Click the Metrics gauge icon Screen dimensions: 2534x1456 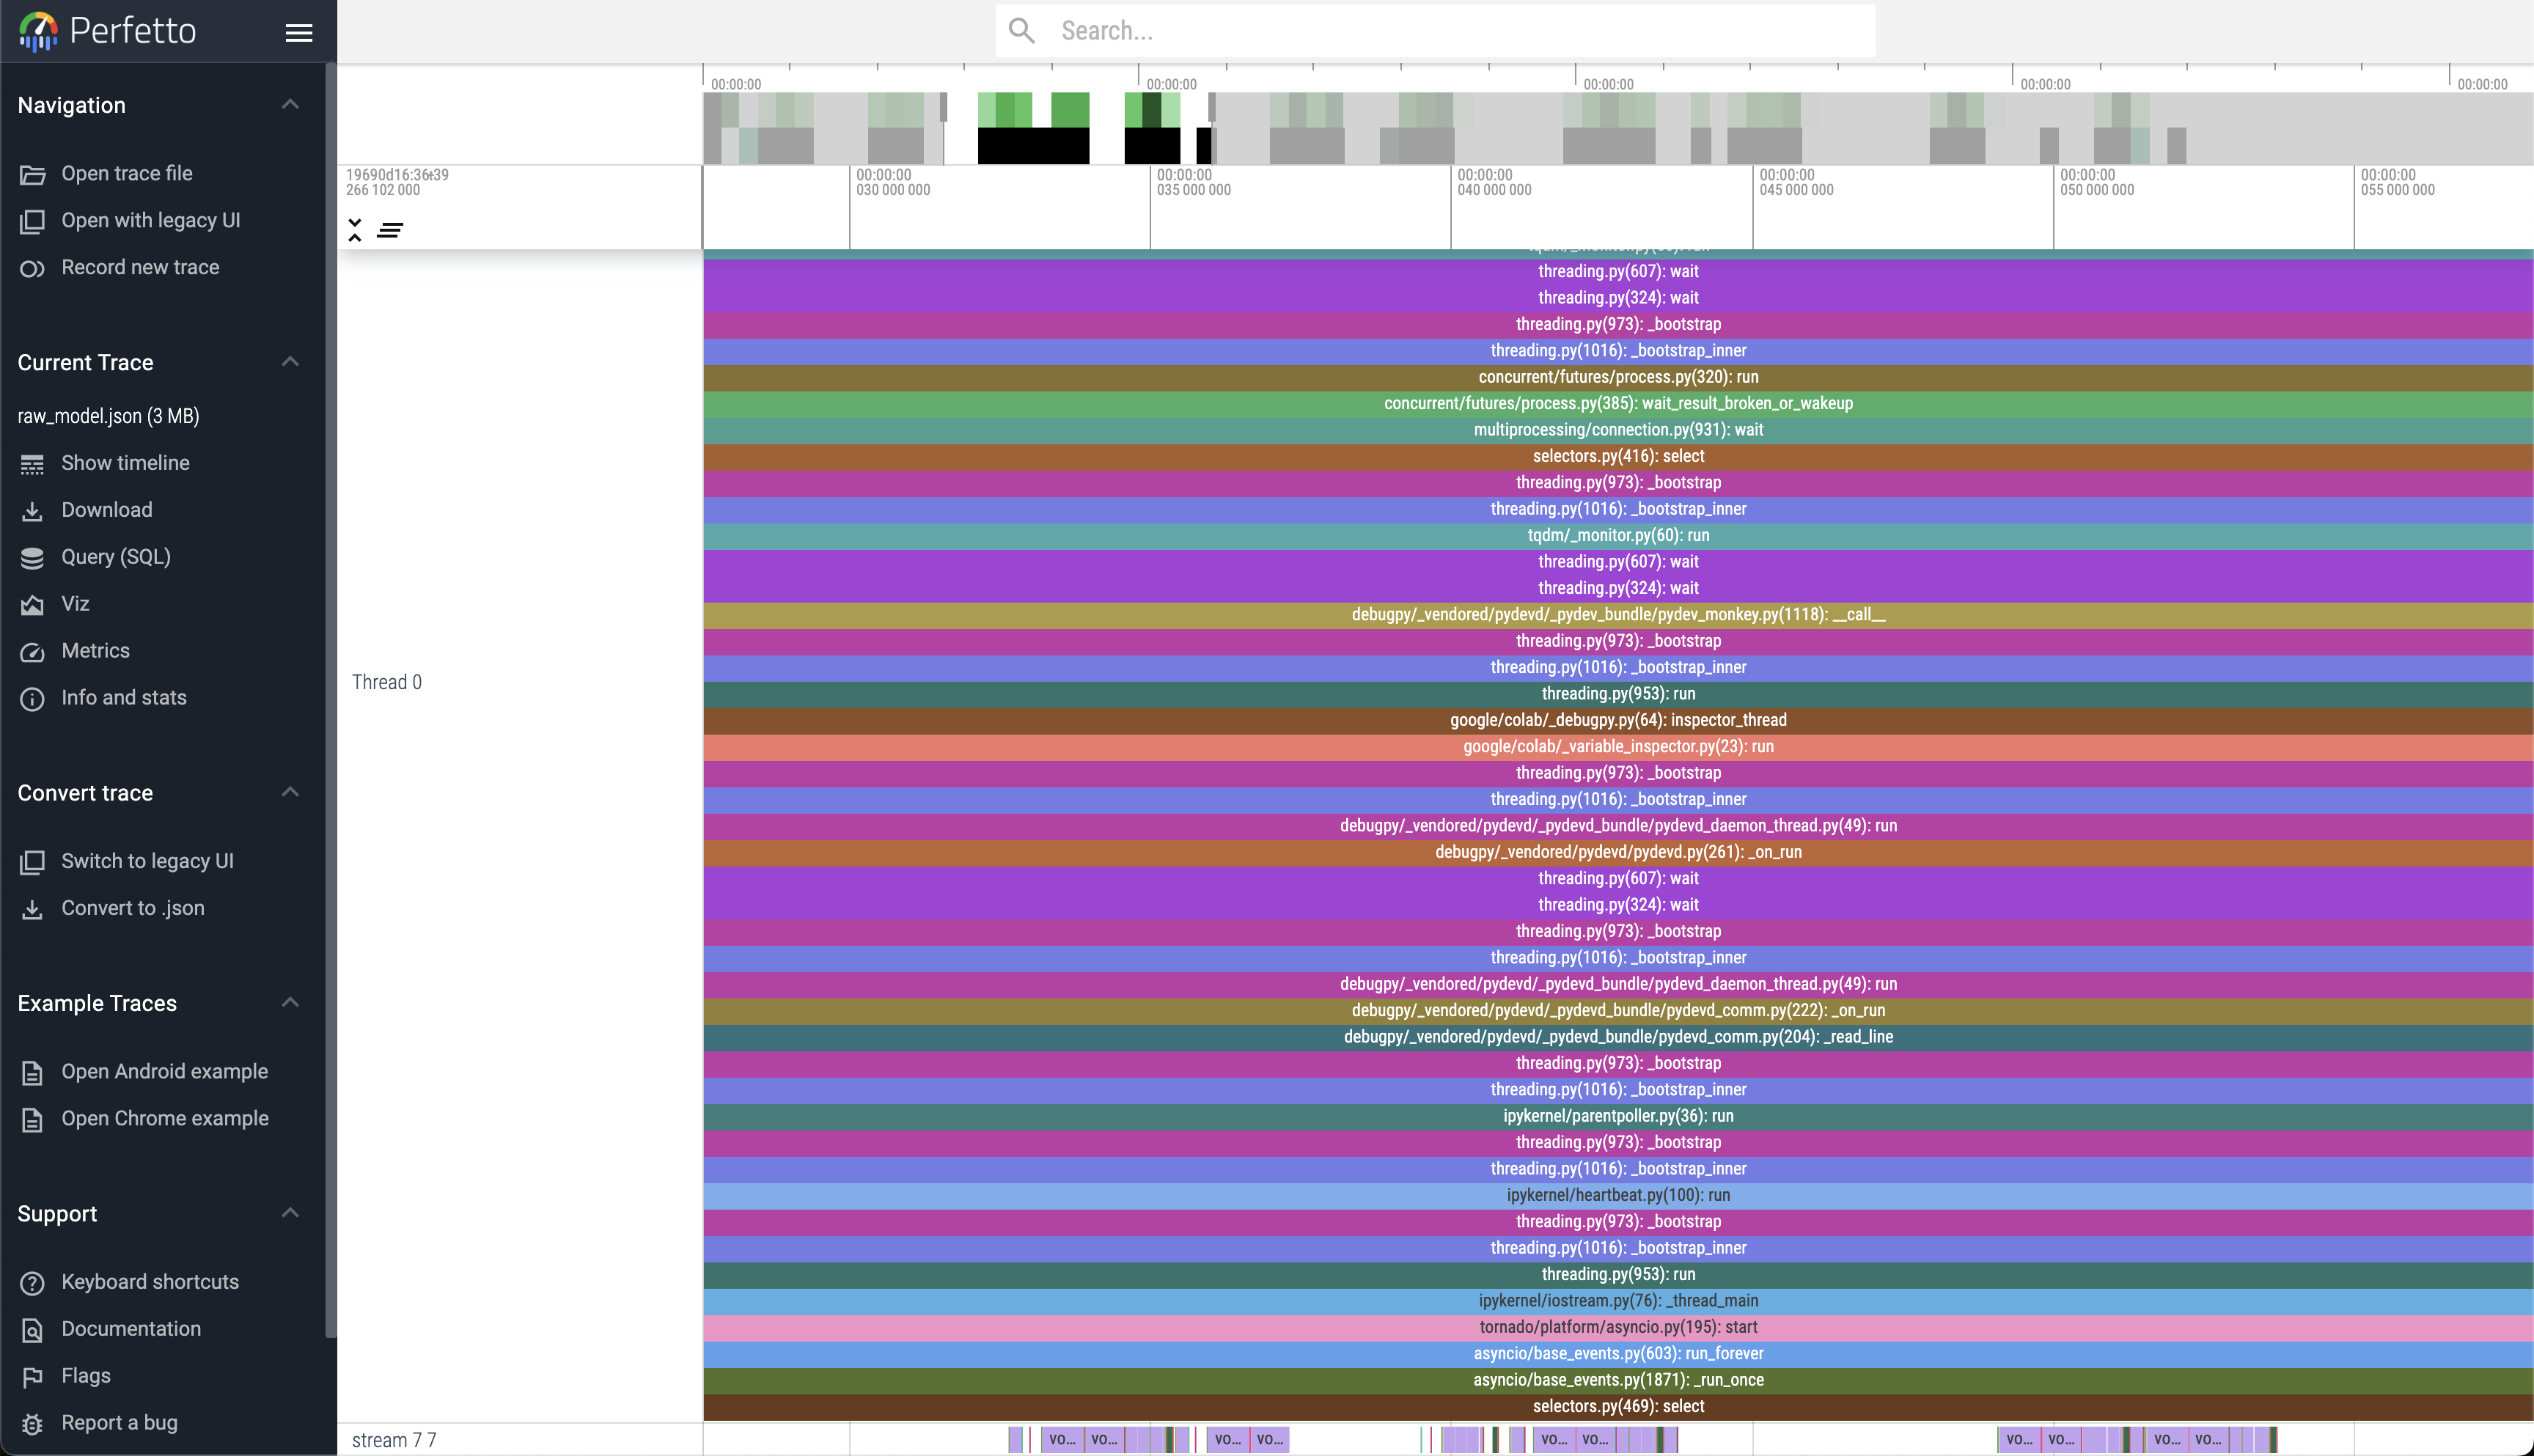tap(32, 652)
